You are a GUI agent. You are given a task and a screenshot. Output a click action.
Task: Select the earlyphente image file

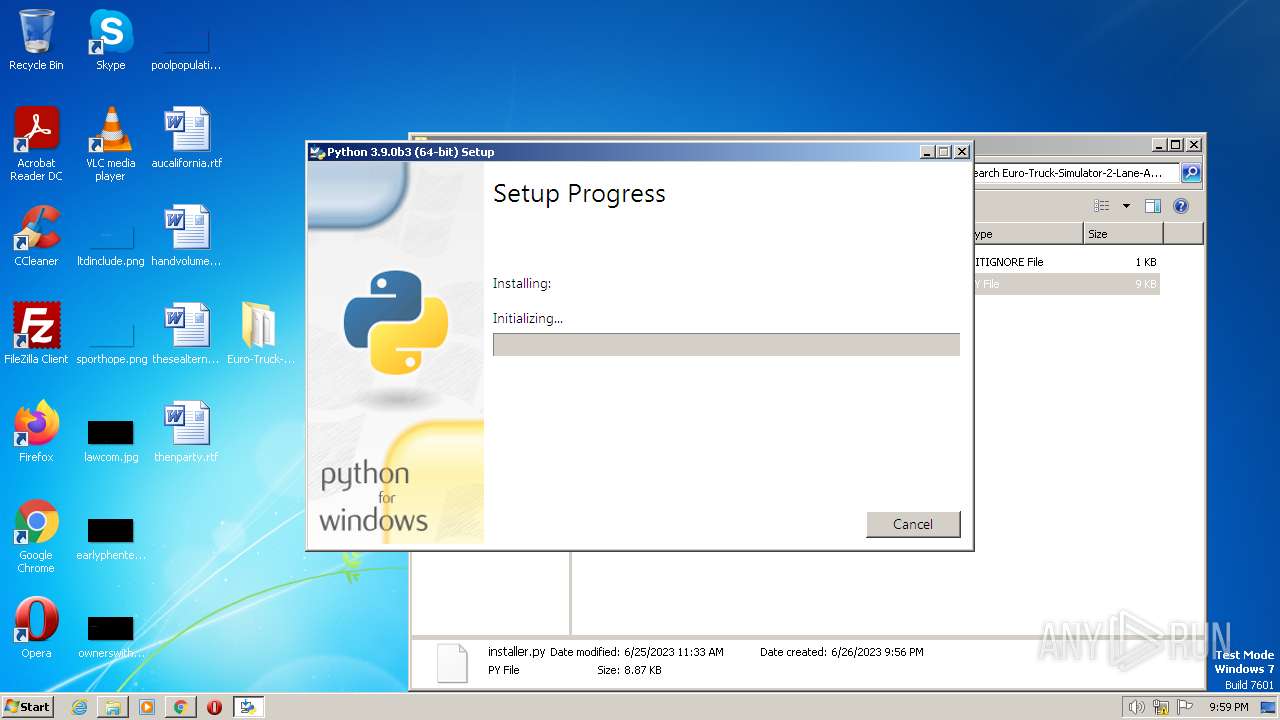(x=110, y=539)
